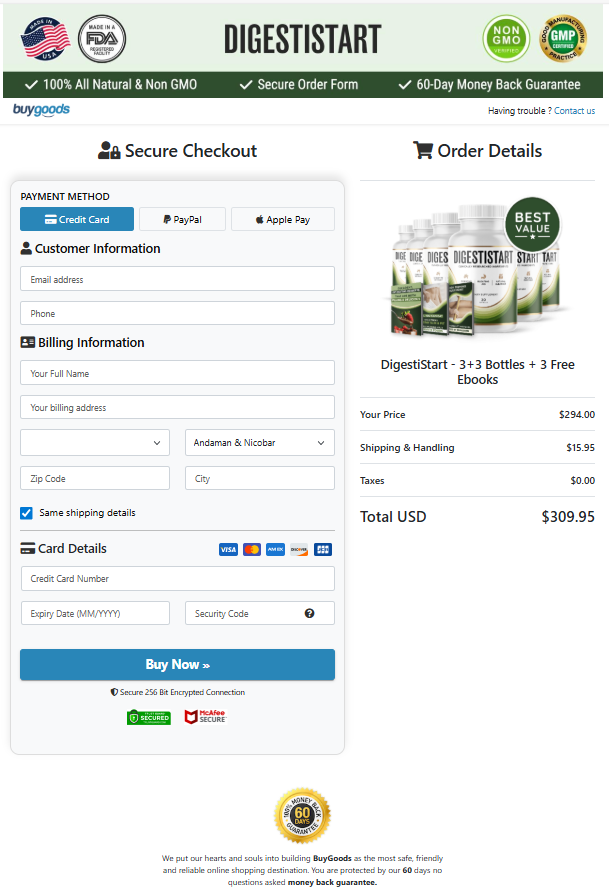Click the Non GMO verified badge
This screenshot has width=609, height=890.
tap(506, 38)
